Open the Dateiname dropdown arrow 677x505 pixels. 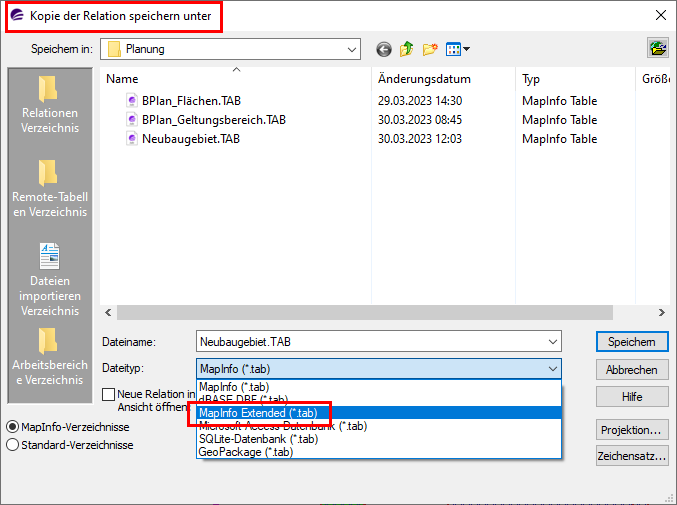pos(553,342)
